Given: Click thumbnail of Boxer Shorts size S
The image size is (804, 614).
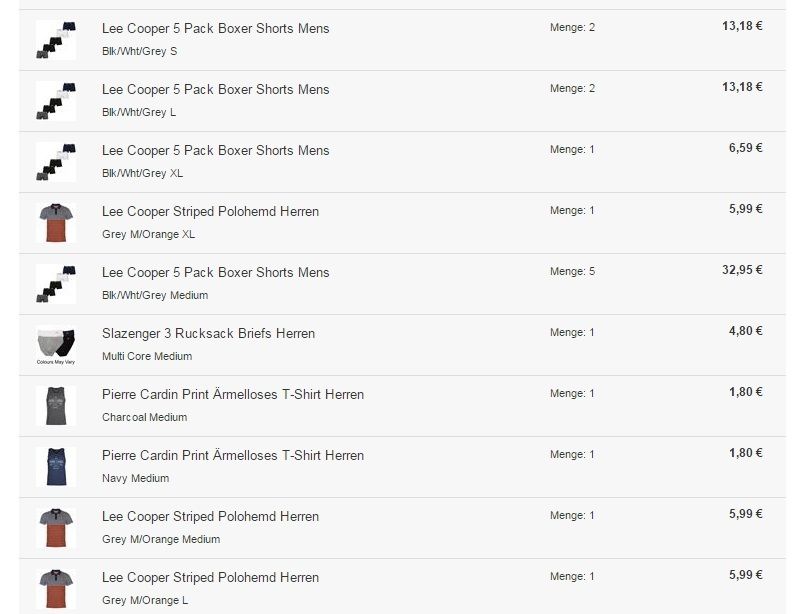Looking at the screenshot, I should pyautogui.click(x=55, y=40).
